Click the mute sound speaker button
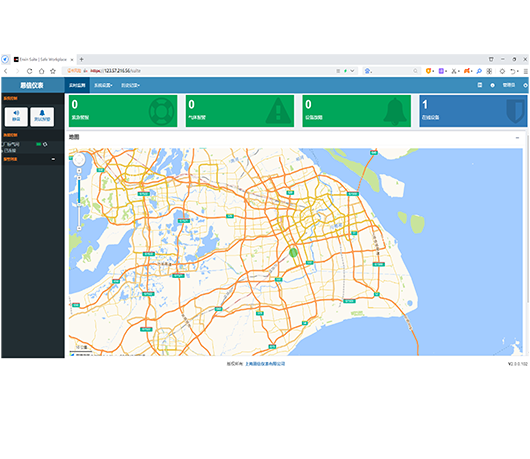The width and height of the screenshot is (530, 459). point(16,117)
